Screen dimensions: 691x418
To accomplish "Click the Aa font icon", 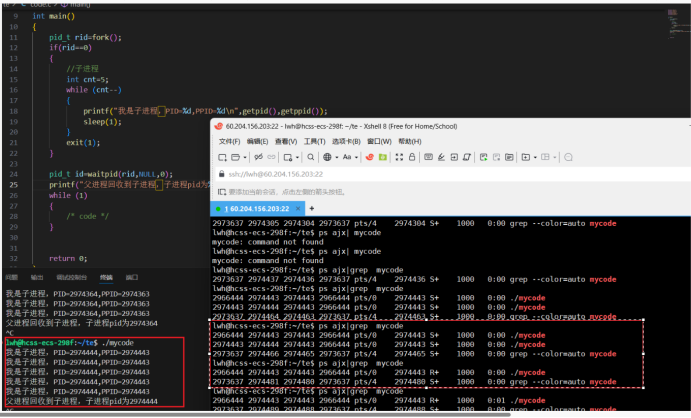I will click(347, 157).
